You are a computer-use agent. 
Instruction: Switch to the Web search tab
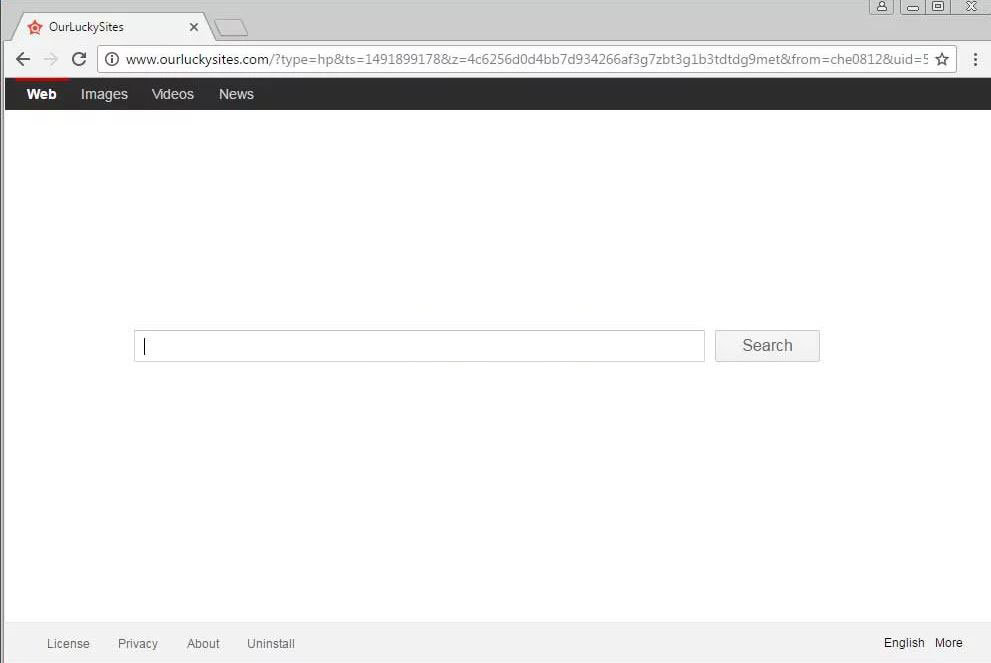pyautogui.click(x=42, y=94)
